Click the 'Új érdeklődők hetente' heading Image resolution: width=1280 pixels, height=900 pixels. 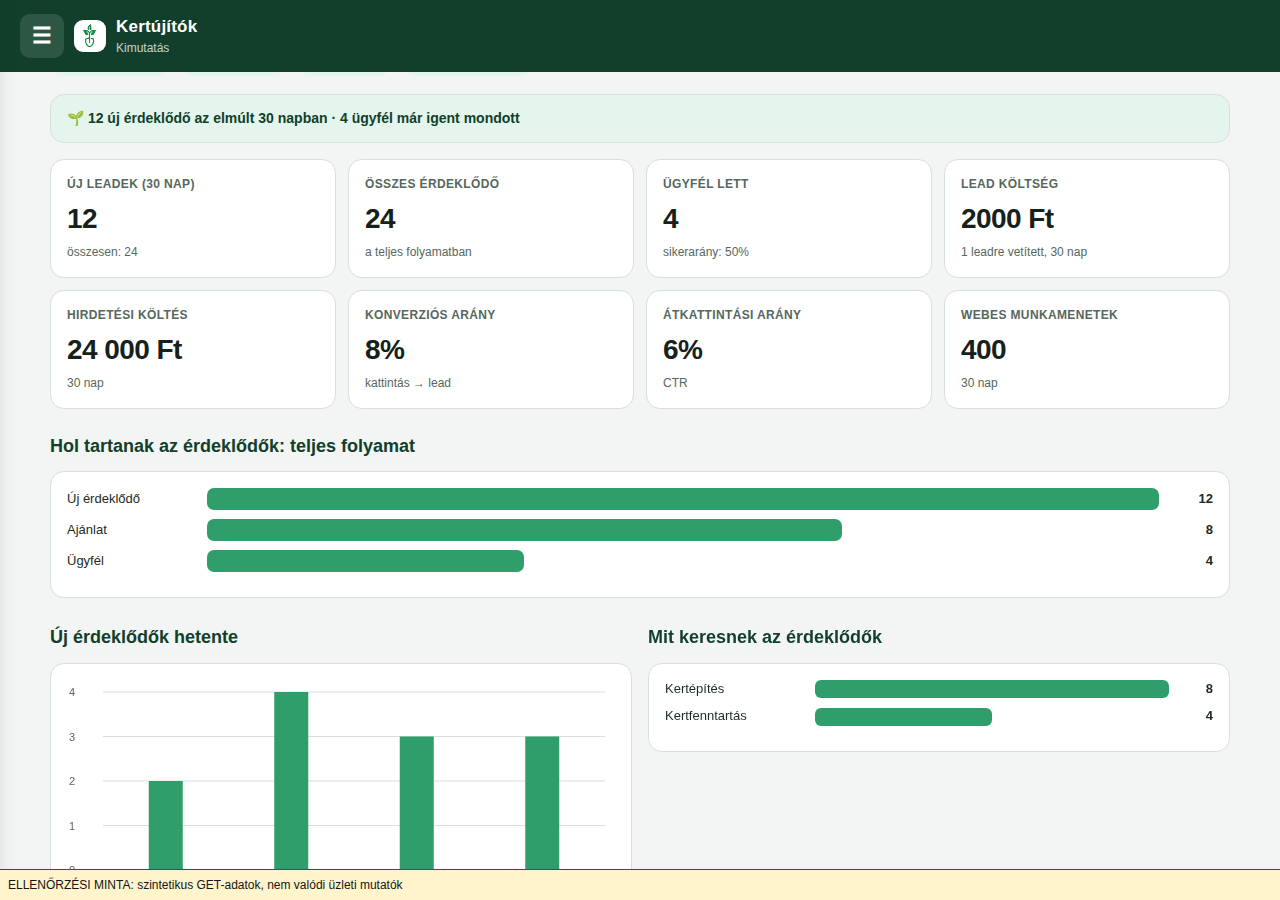click(x=144, y=637)
